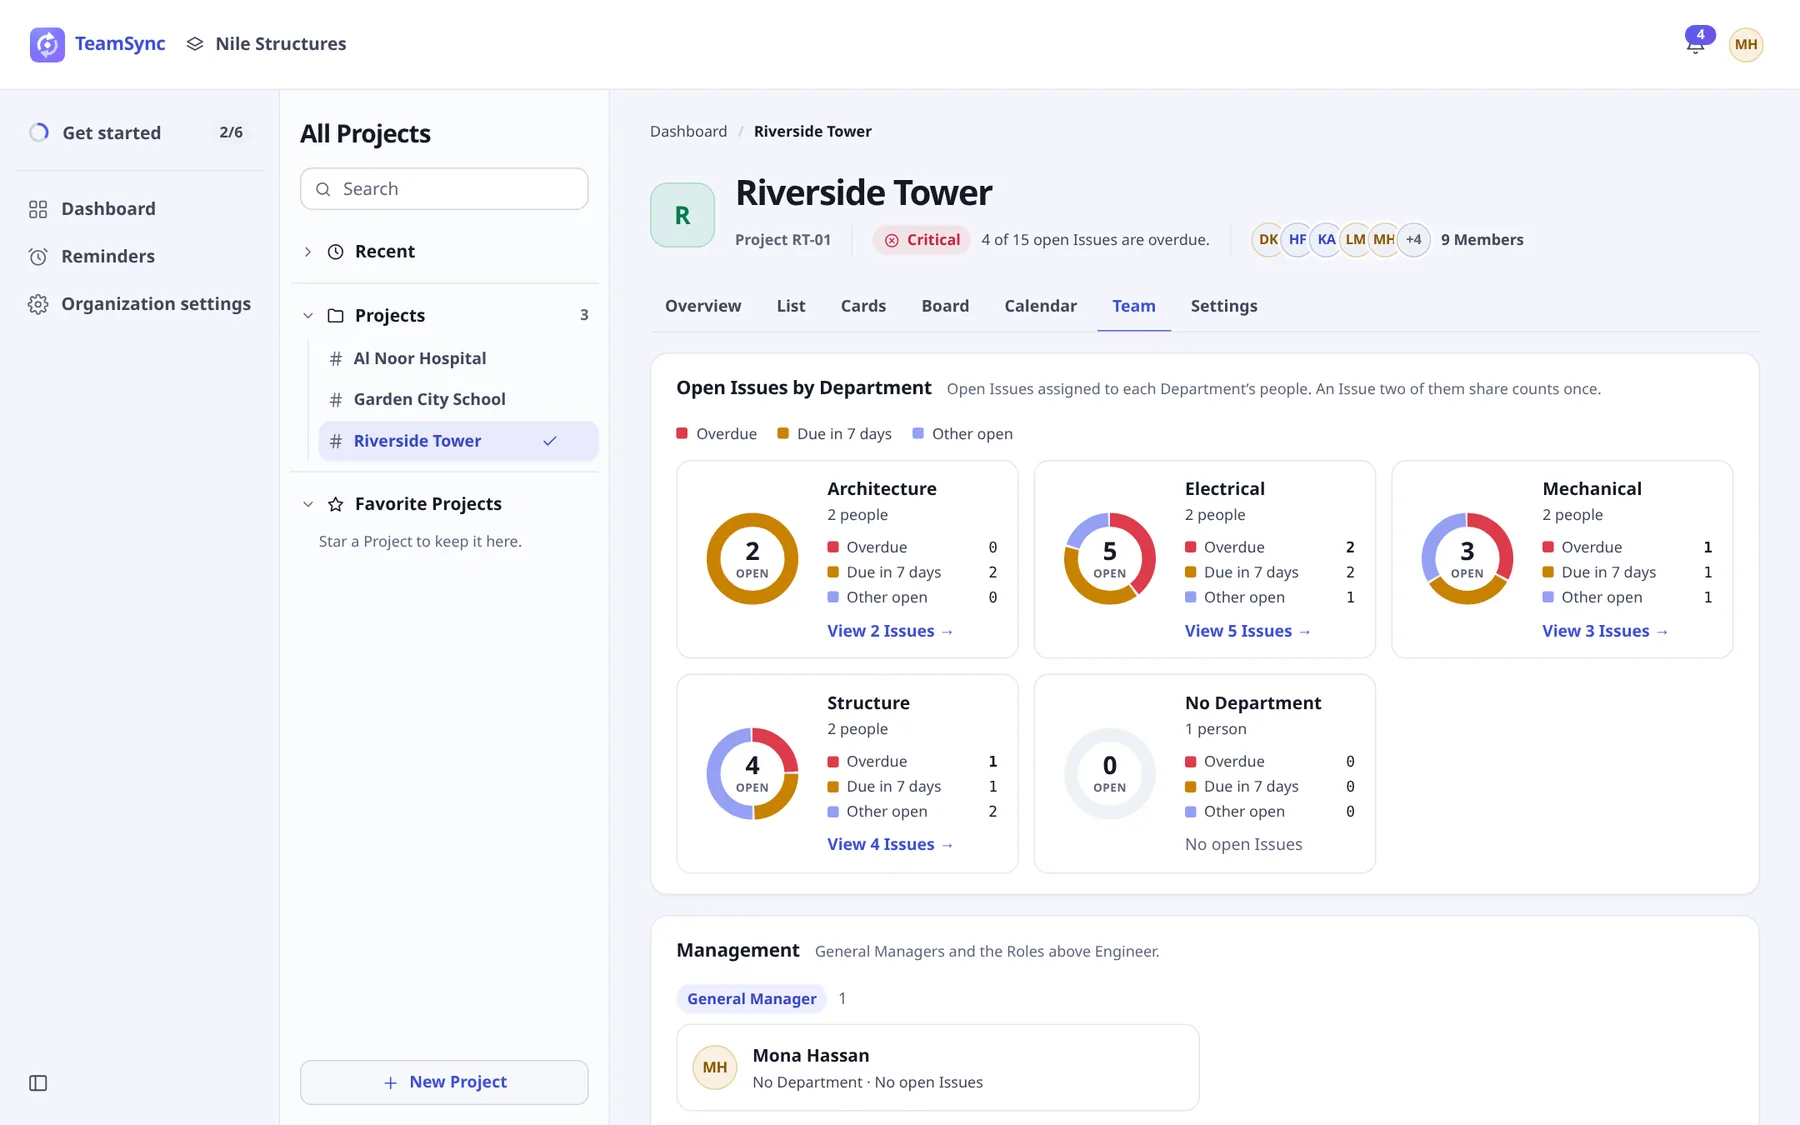This screenshot has width=1800, height=1125.
Task: Click the Riverside Tower R project badge
Action: (x=682, y=215)
